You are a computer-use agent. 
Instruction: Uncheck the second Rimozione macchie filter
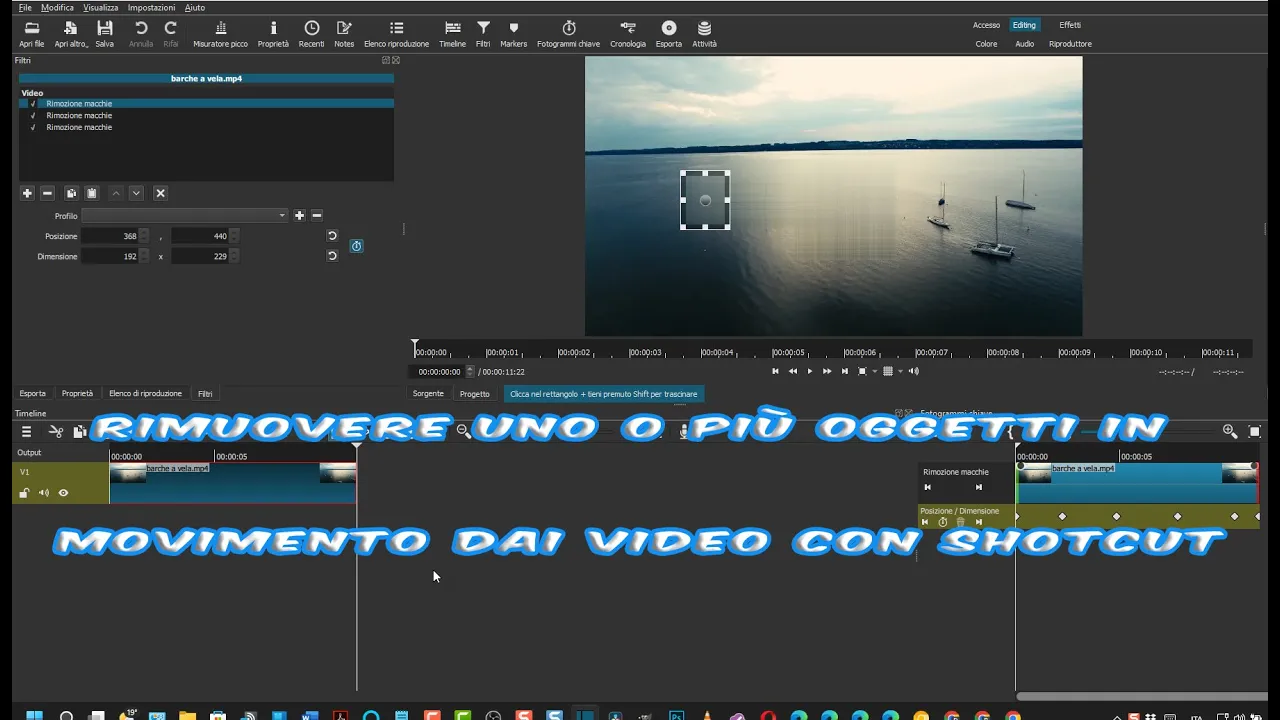33,116
